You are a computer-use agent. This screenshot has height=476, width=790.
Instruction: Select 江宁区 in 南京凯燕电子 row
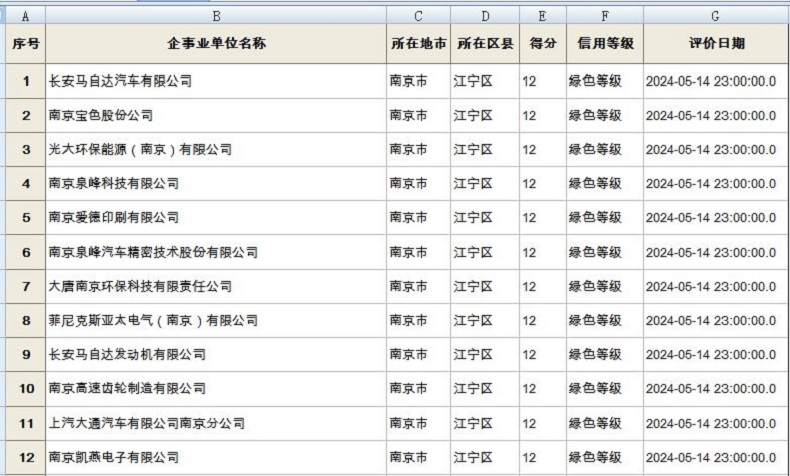click(x=485, y=457)
